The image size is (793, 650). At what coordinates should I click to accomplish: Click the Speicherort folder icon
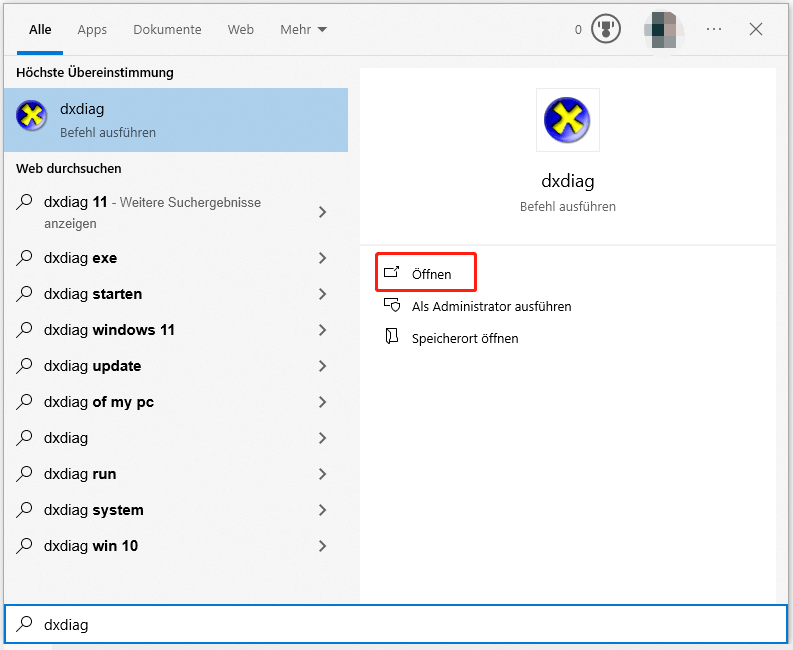point(392,336)
